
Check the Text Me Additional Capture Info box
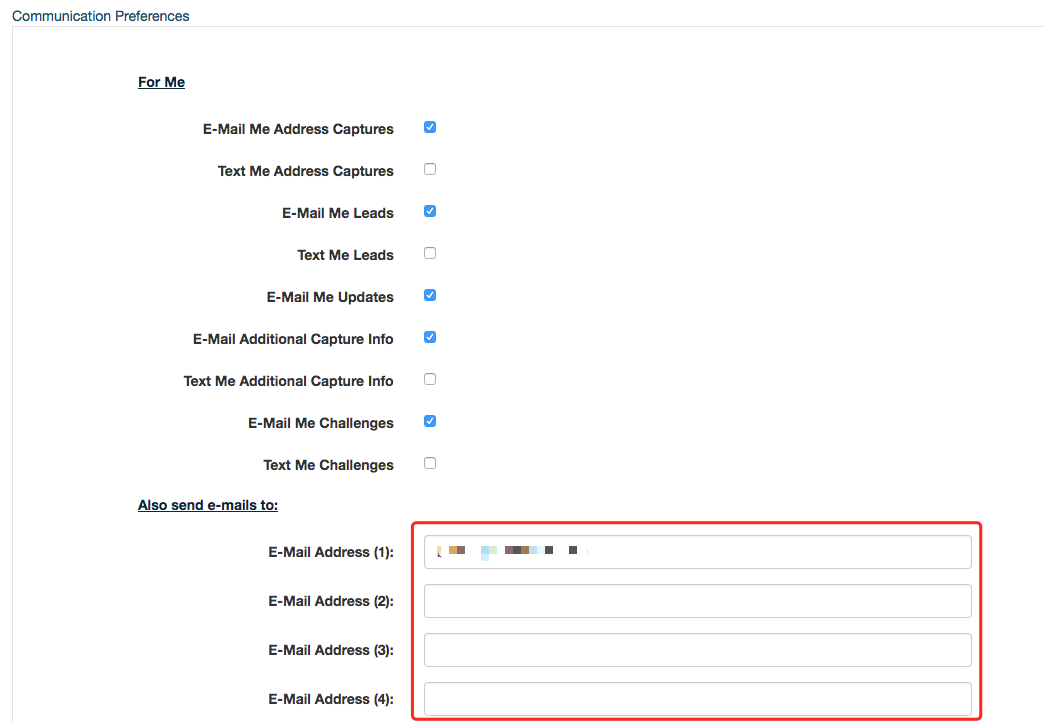tap(430, 380)
